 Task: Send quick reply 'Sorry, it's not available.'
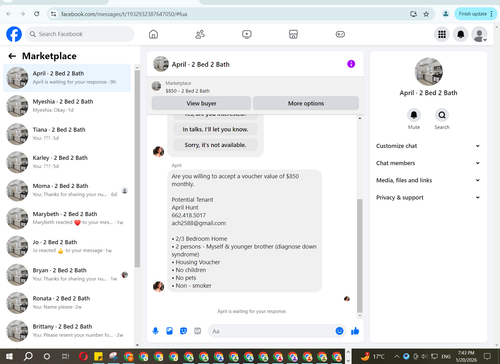click(215, 145)
